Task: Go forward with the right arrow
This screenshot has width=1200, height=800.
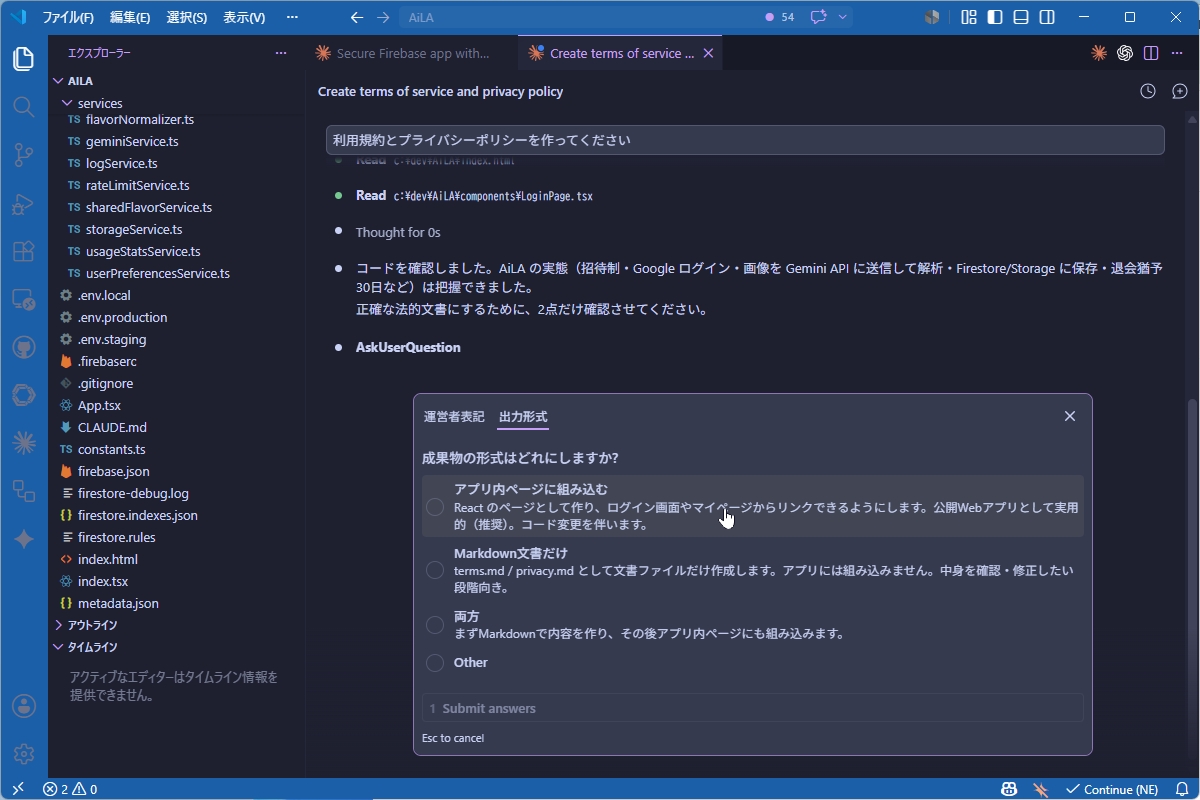Action: (x=383, y=17)
